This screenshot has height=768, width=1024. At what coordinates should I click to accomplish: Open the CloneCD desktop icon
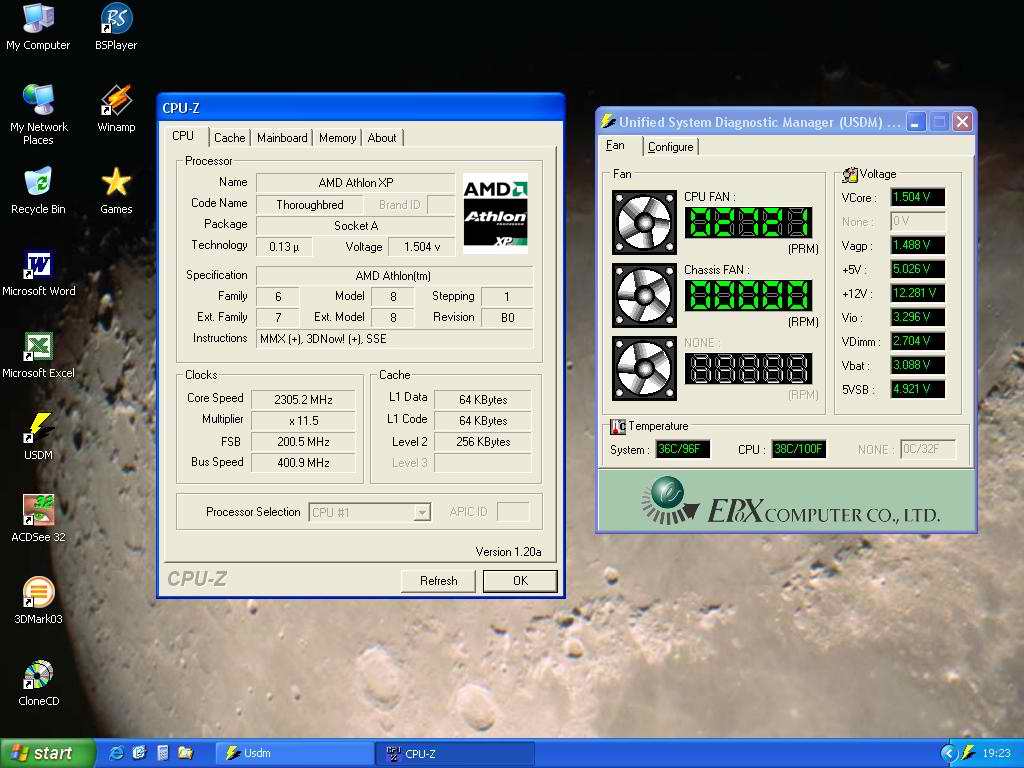(x=38, y=675)
